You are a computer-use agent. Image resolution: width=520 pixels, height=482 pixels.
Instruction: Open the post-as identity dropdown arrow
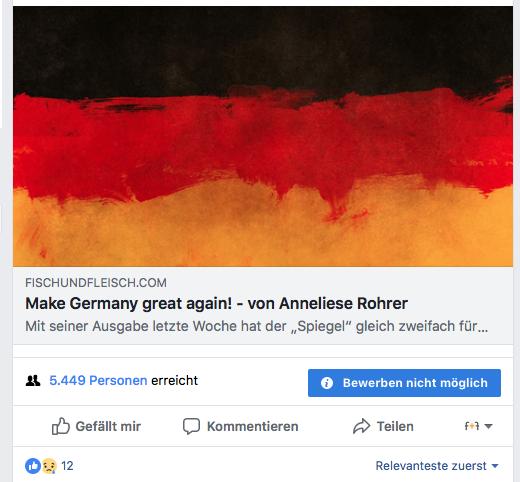coord(488,426)
